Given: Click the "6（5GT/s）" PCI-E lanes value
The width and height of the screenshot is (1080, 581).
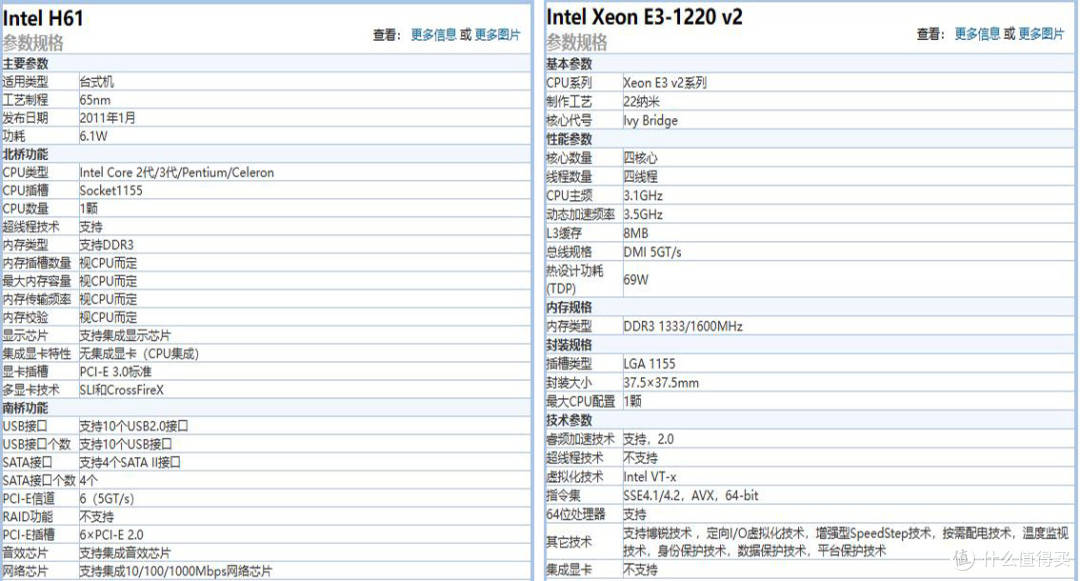Looking at the screenshot, I should (x=107, y=498).
